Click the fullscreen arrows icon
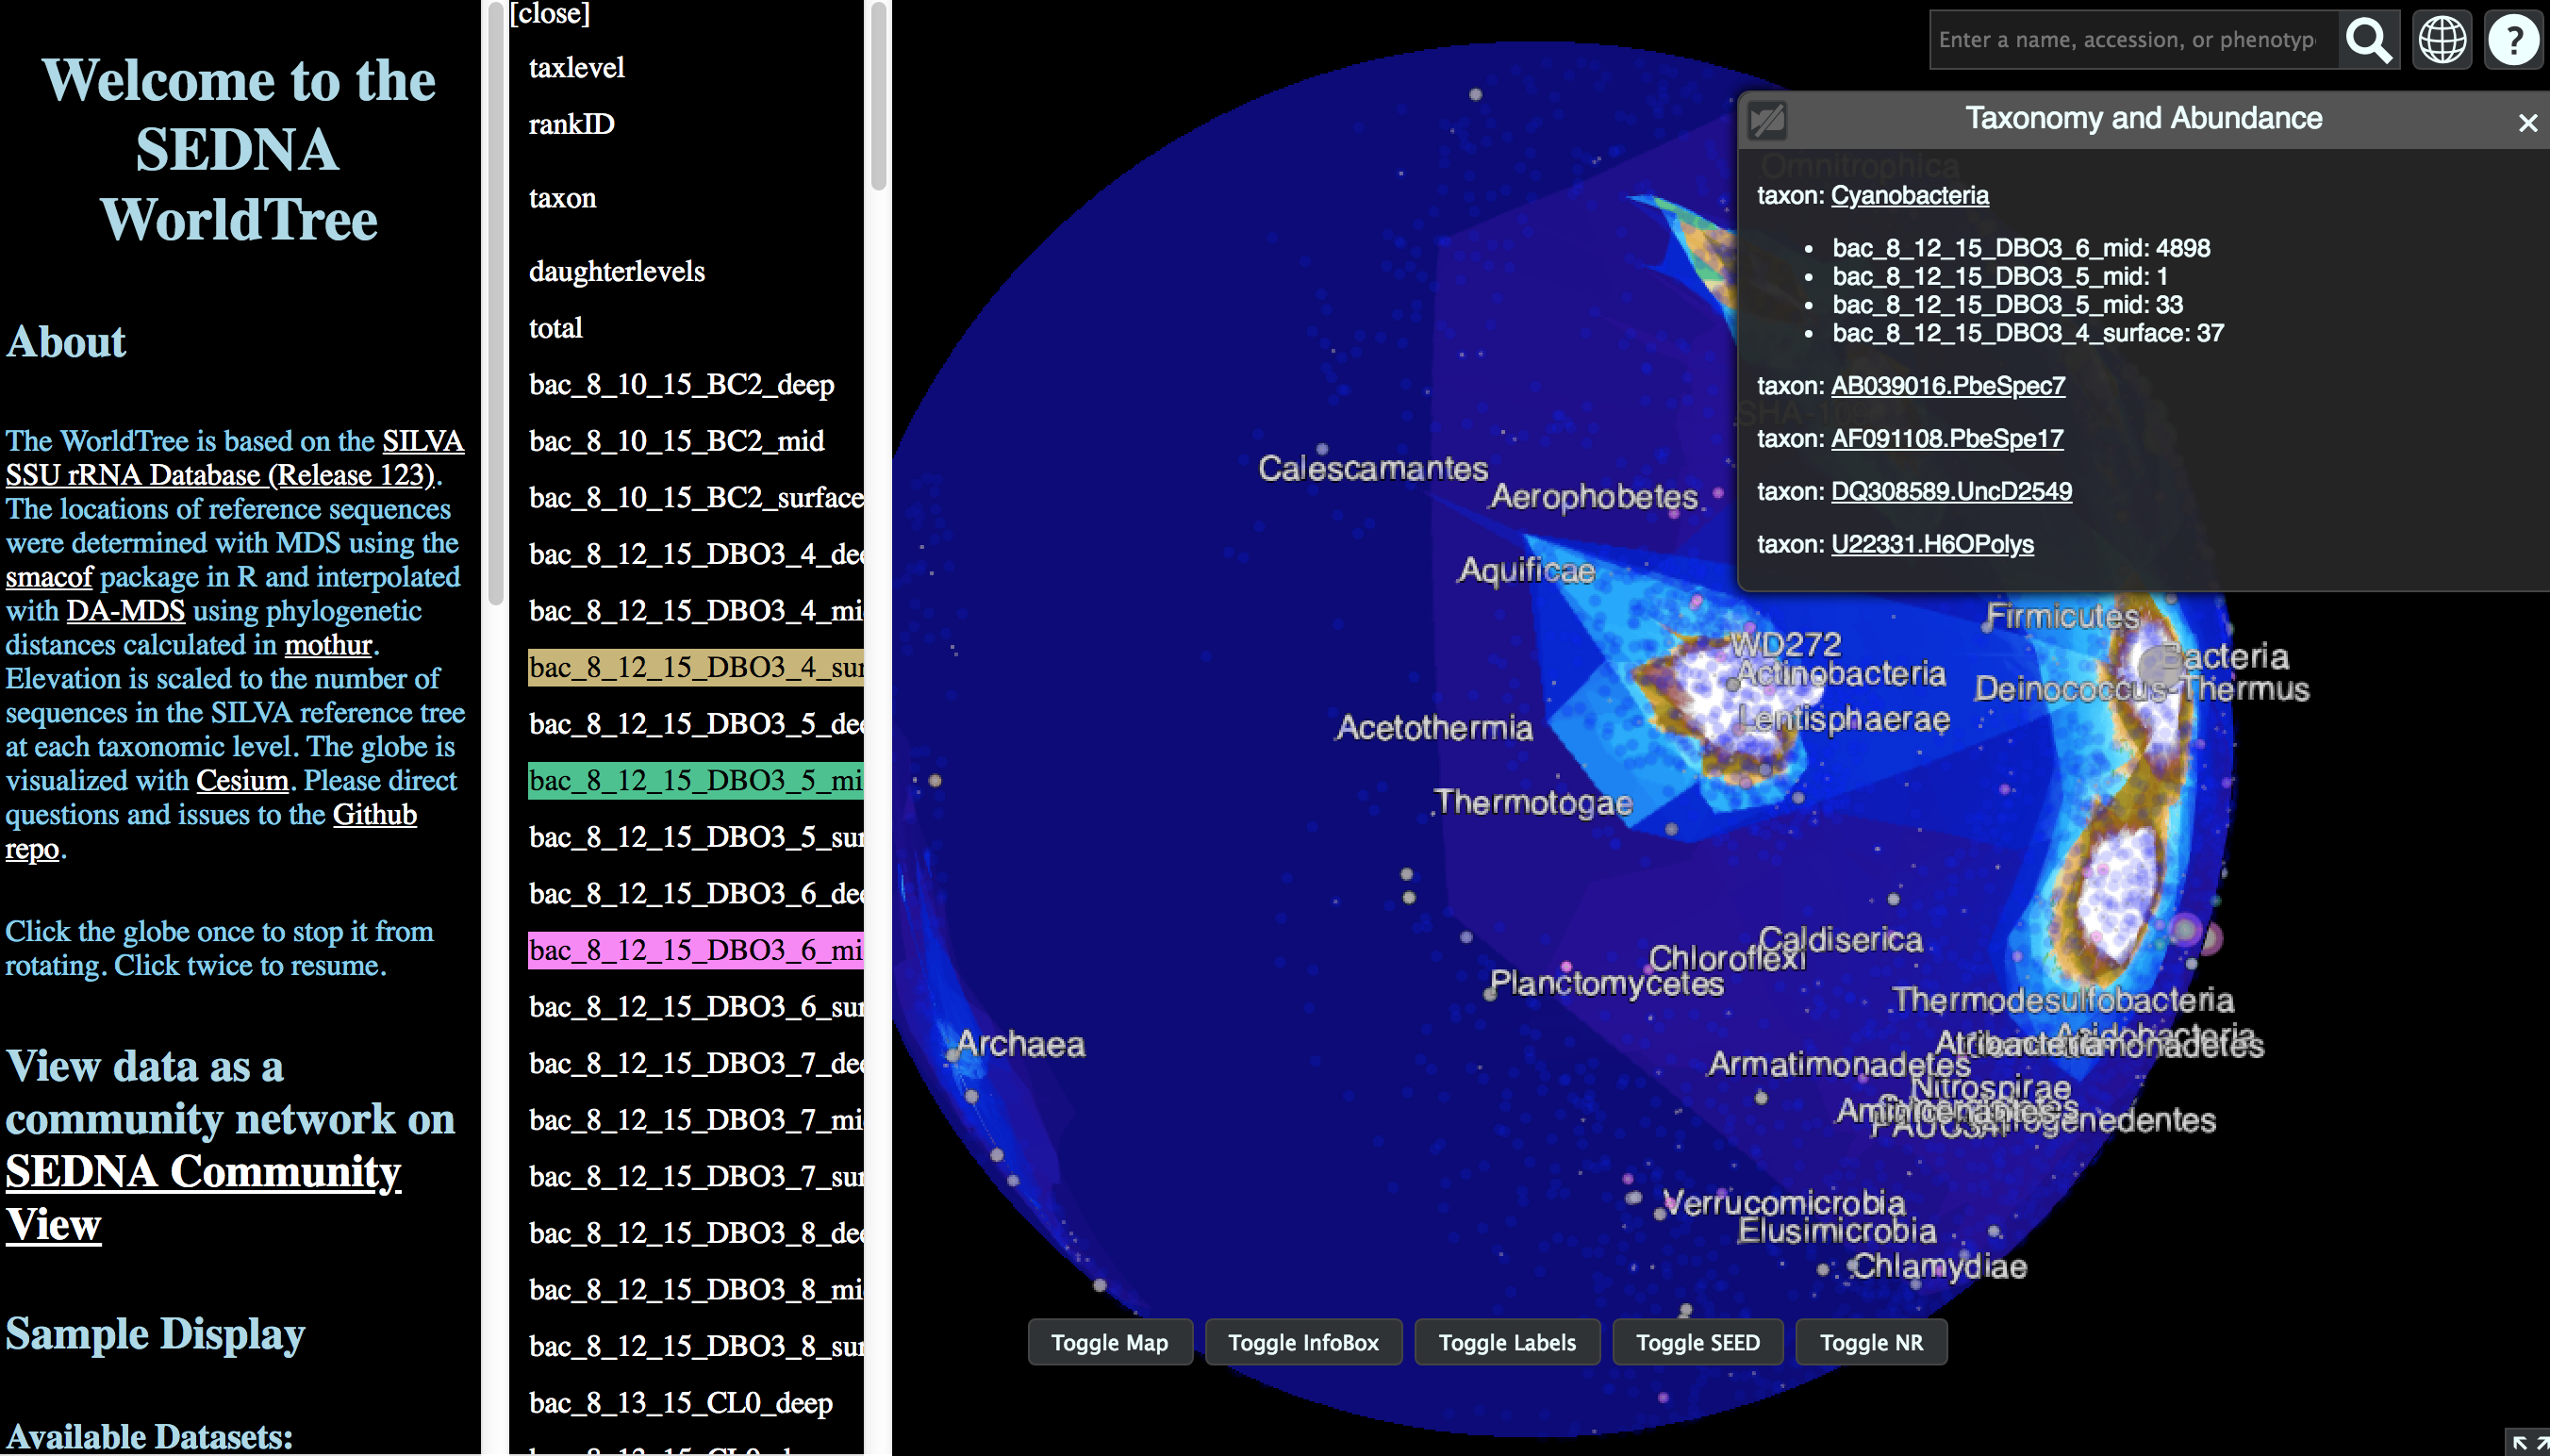The width and height of the screenshot is (2550, 1456). click(2530, 1443)
